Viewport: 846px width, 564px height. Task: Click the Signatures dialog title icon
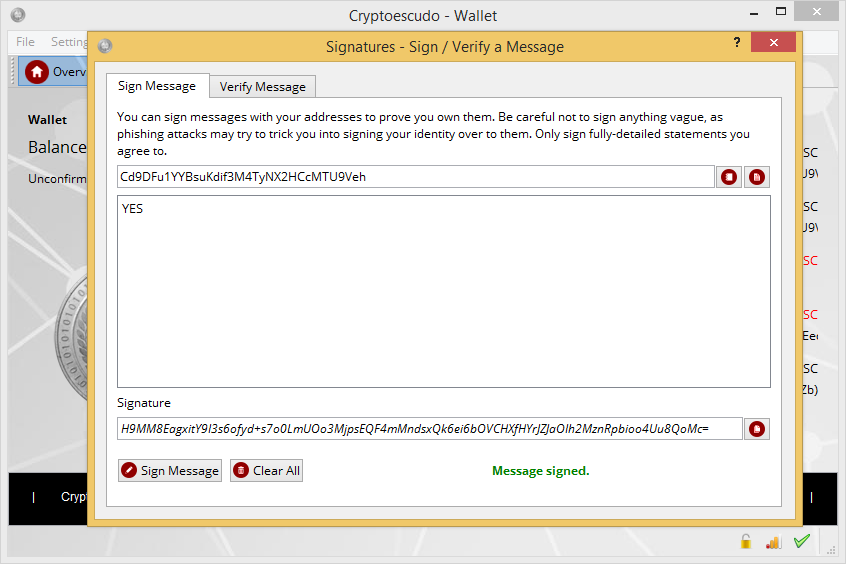[105, 46]
